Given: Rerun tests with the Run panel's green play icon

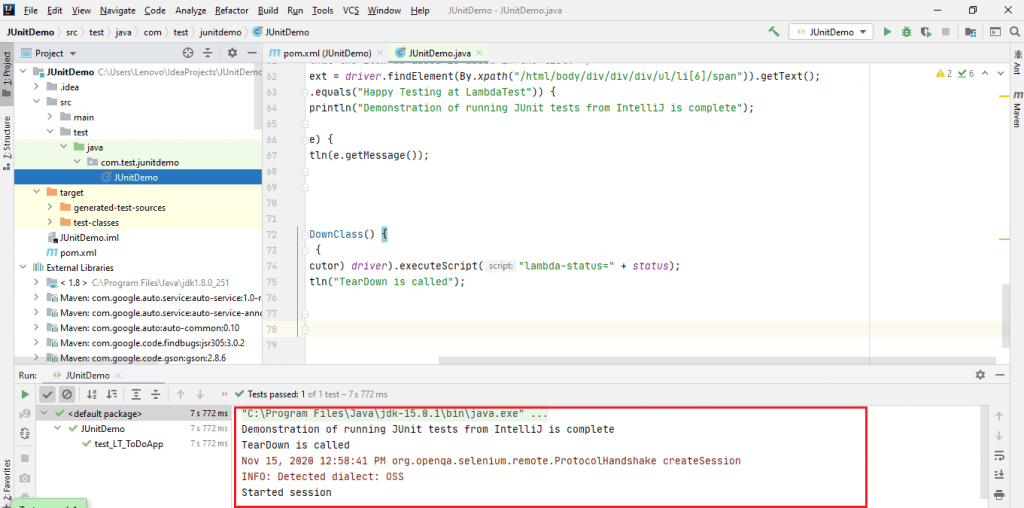Looking at the screenshot, I should tap(25, 394).
